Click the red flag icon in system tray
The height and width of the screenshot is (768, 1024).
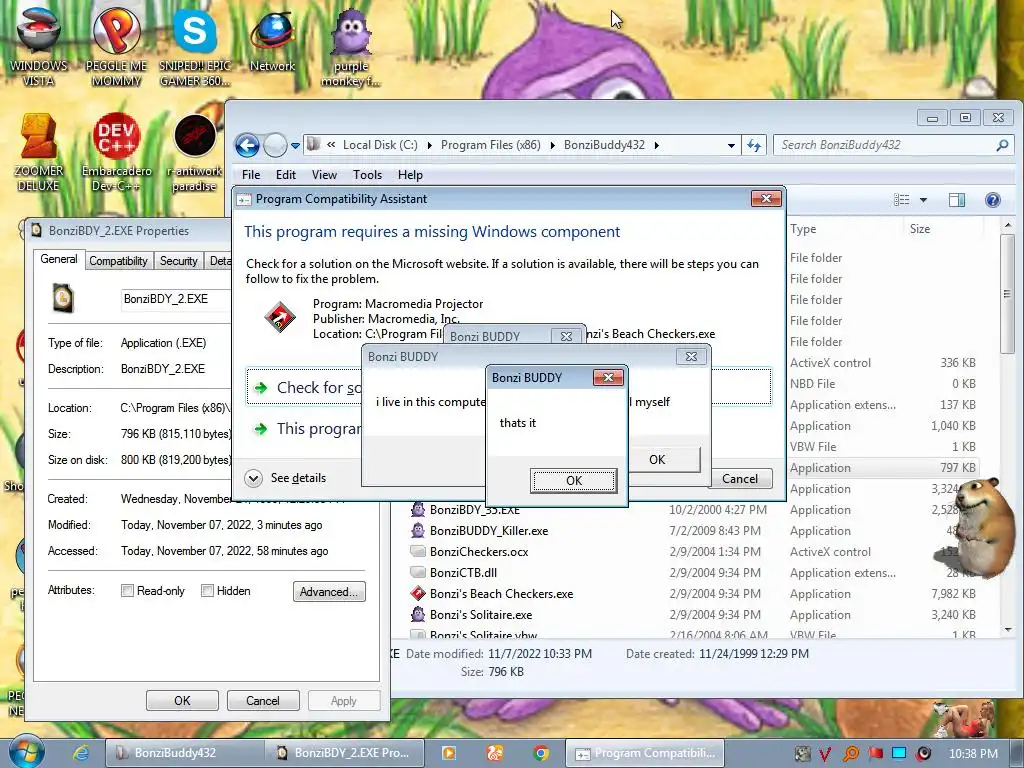pyautogui.click(x=875, y=753)
